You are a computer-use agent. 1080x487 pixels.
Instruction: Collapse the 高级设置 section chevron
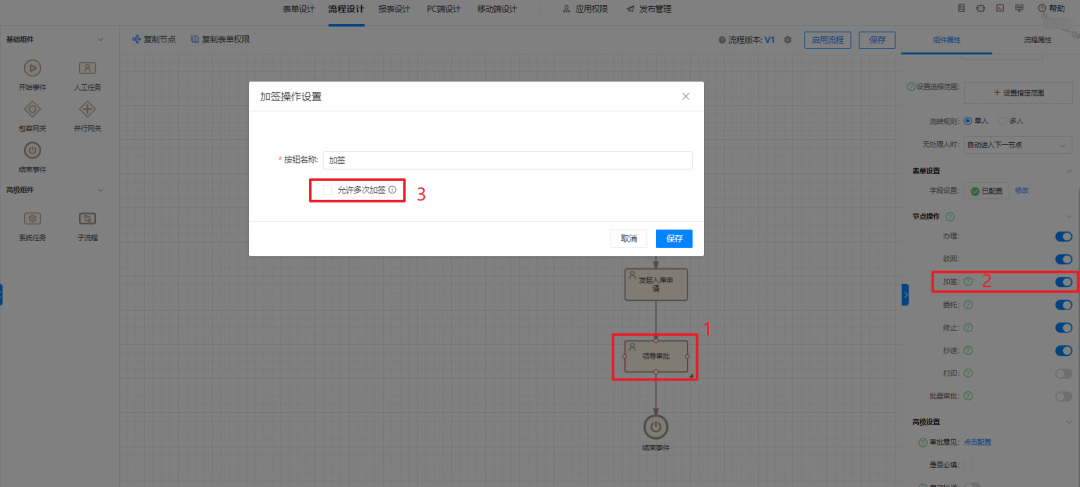(1068, 422)
